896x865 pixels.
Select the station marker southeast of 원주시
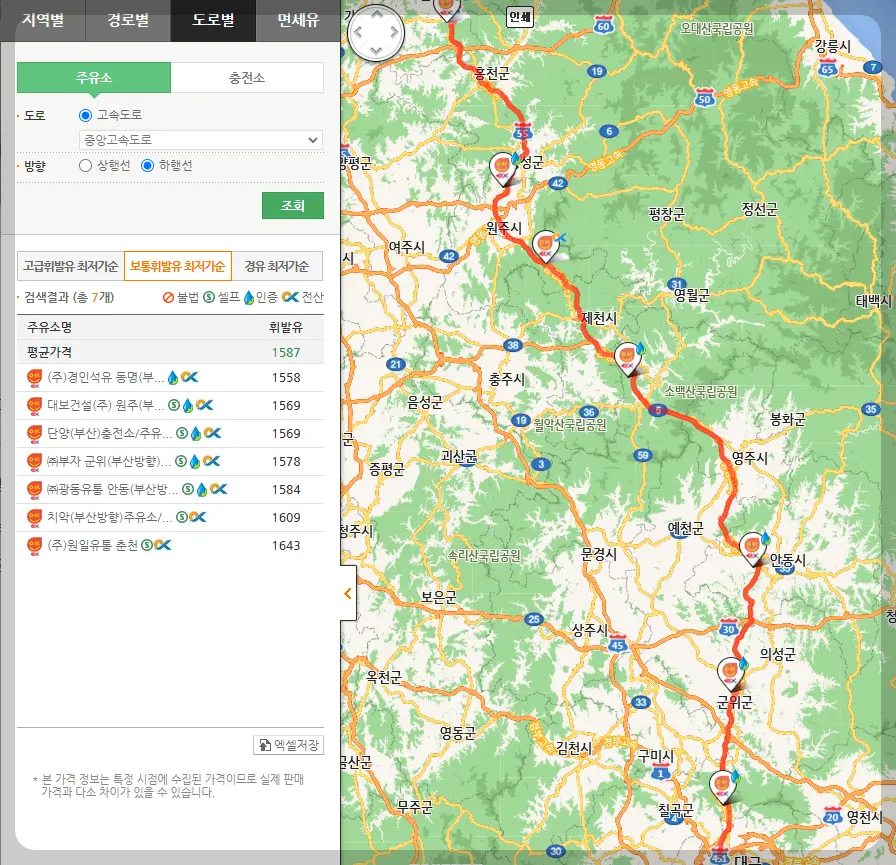tap(546, 246)
